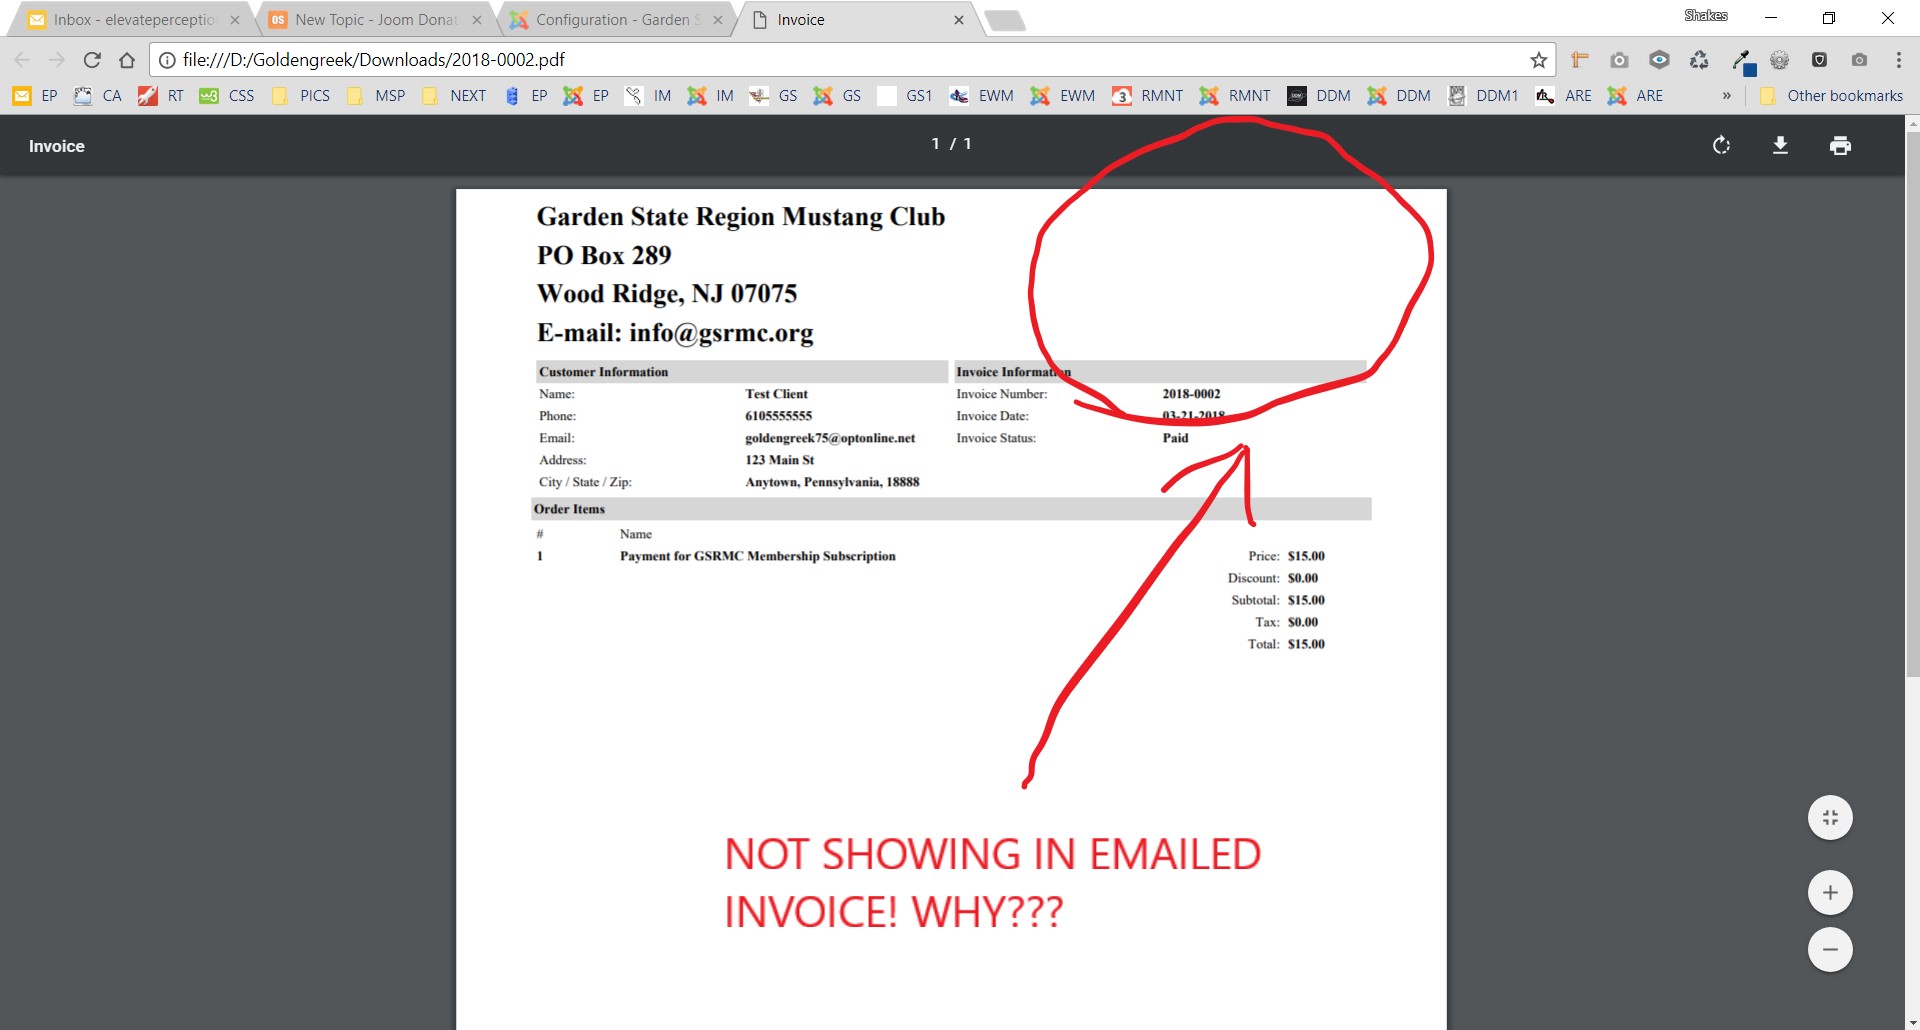This screenshot has height=1030, width=1920.
Task: Open the Other bookmarks folder
Action: coord(1832,96)
